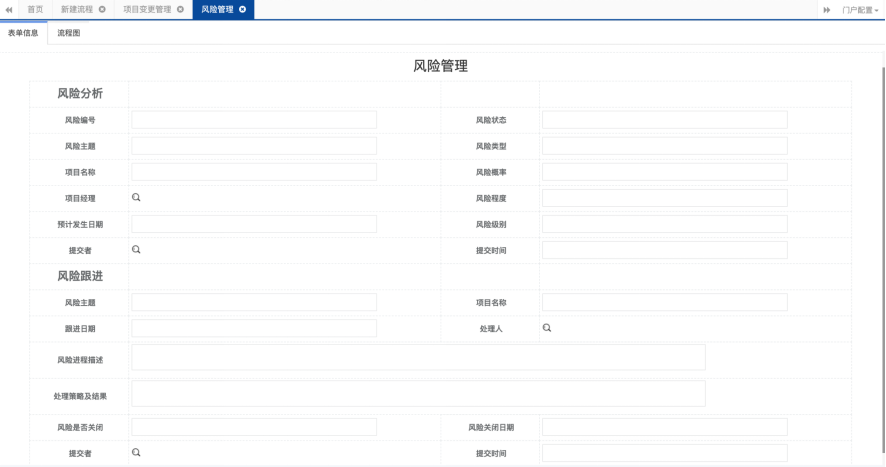Click the 处理策略及结果 label

[x=80, y=396]
